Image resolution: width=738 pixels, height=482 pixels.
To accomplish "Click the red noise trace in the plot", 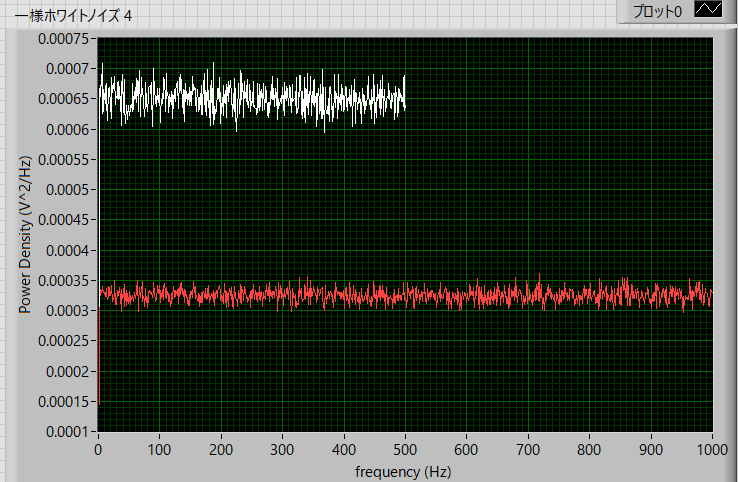I will [400, 295].
